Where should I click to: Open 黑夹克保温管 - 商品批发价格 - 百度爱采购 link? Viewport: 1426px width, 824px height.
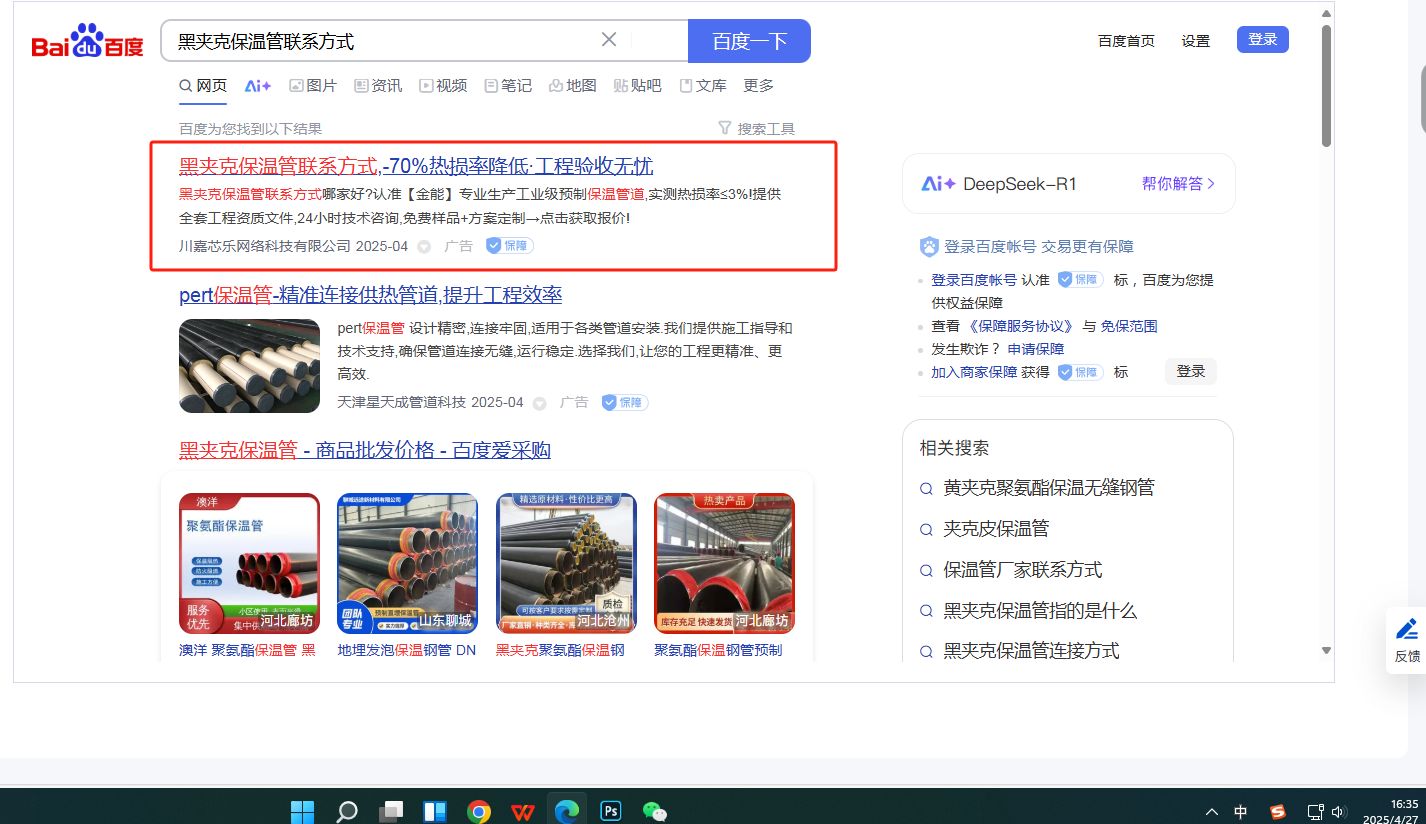[x=365, y=451]
